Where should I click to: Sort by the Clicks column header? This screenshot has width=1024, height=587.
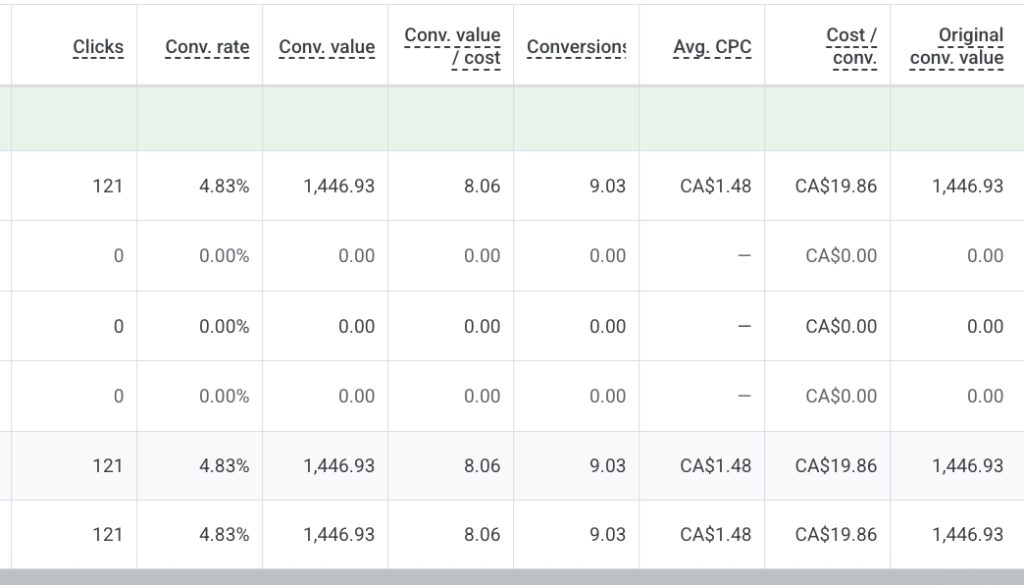coord(98,47)
